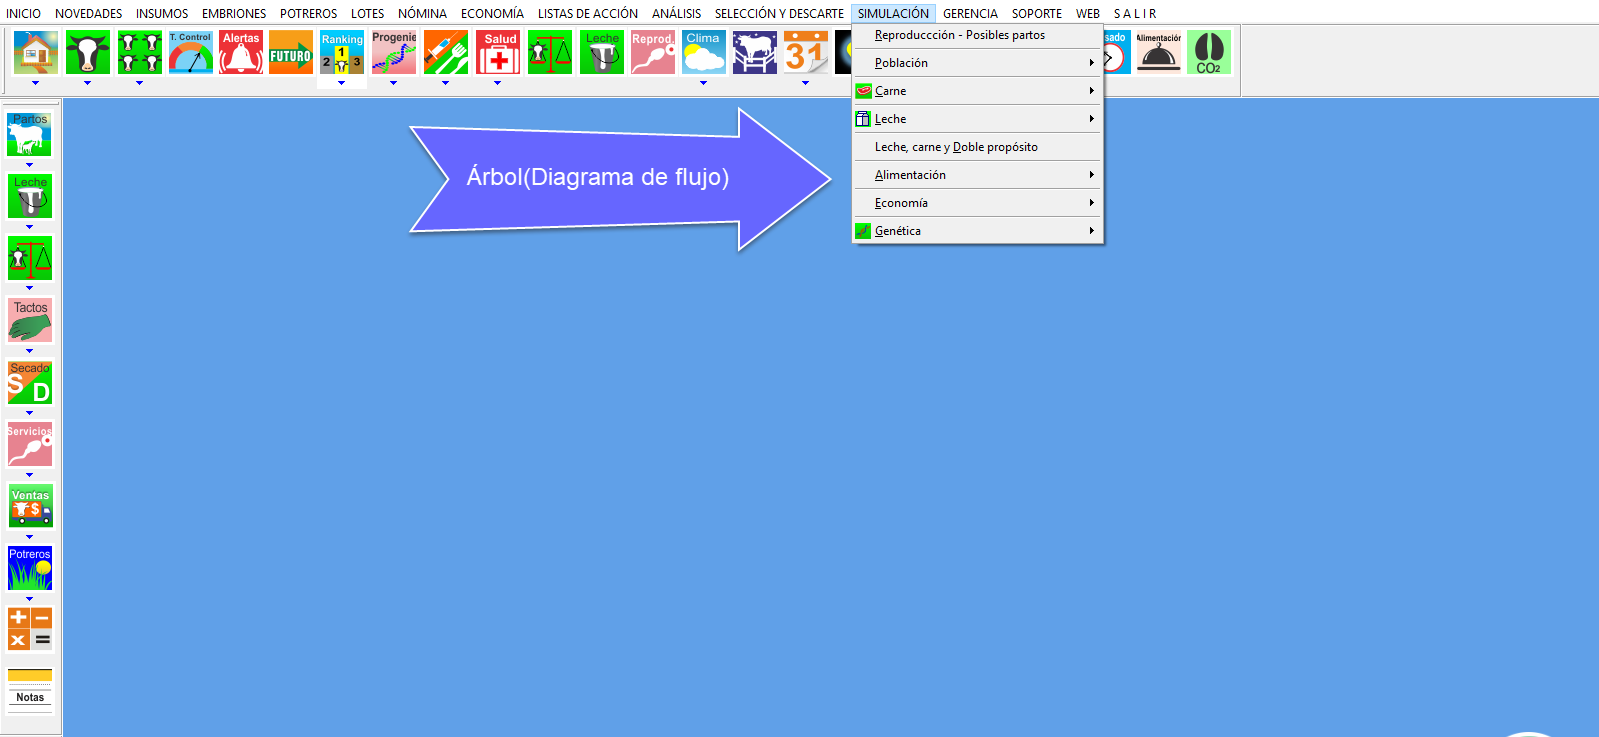This screenshot has width=1599, height=737.
Task: Open the CO2 footprint icon
Action: point(1209,53)
